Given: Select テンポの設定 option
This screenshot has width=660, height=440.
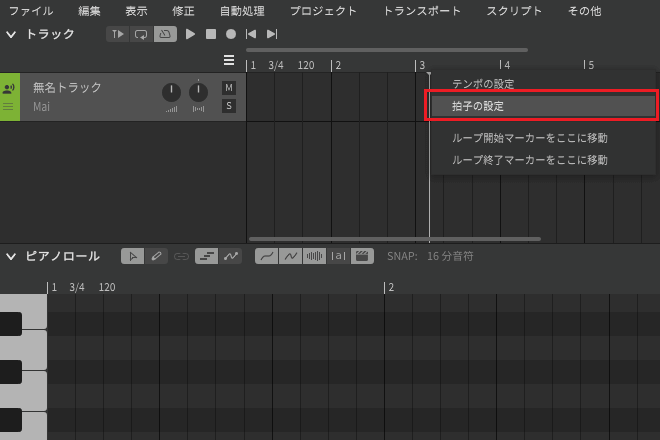Looking at the screenshot, I should click(483, 84).
